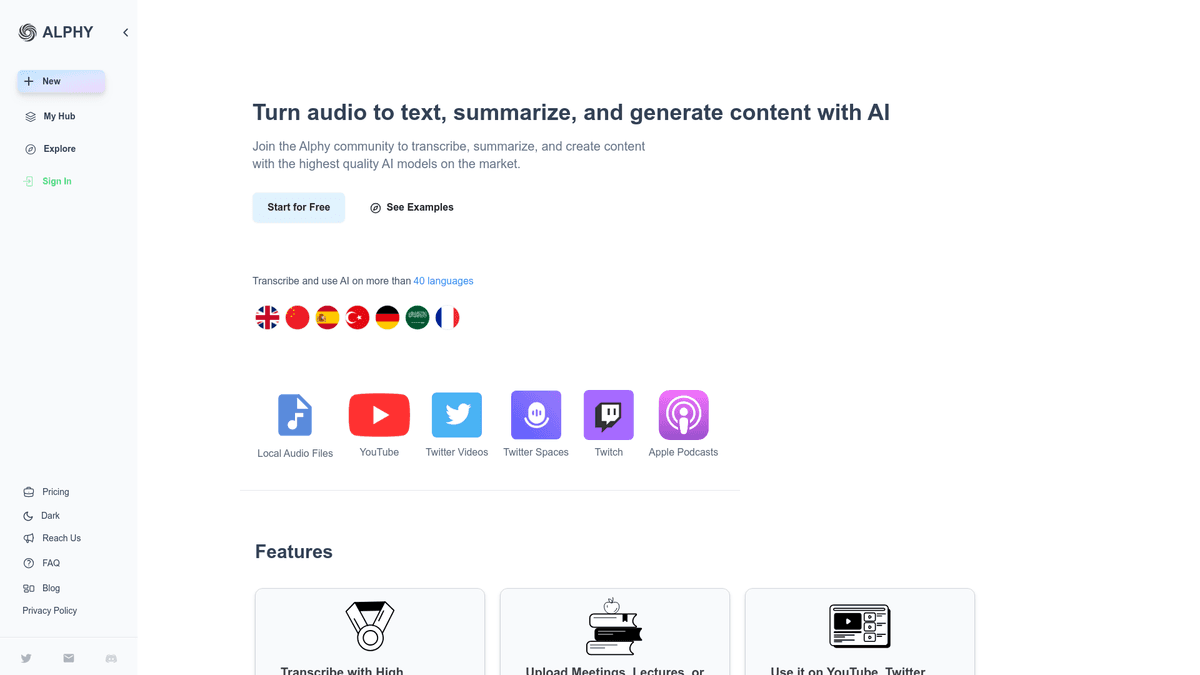Click the Twitter icon in sidebar footer
Image resolution: width=1200 pixels, height=675 pixels.
pos(26,658)
